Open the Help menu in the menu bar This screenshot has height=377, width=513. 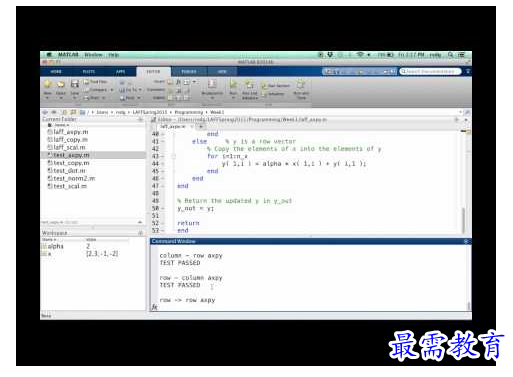[114, 55]
